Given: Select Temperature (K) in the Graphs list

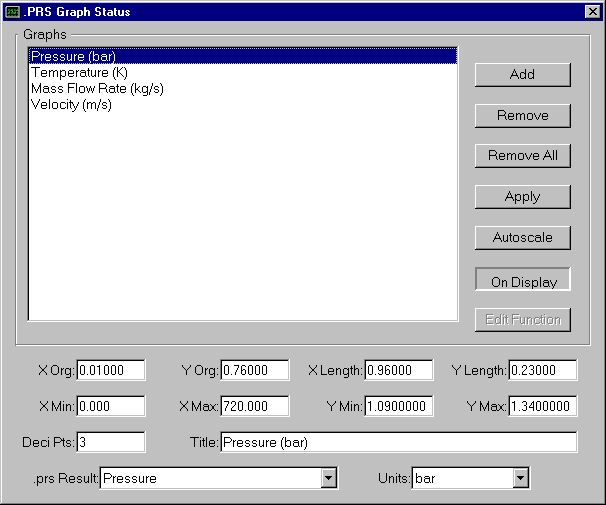Looking at the screenshot, I should [x=243, y=72].
